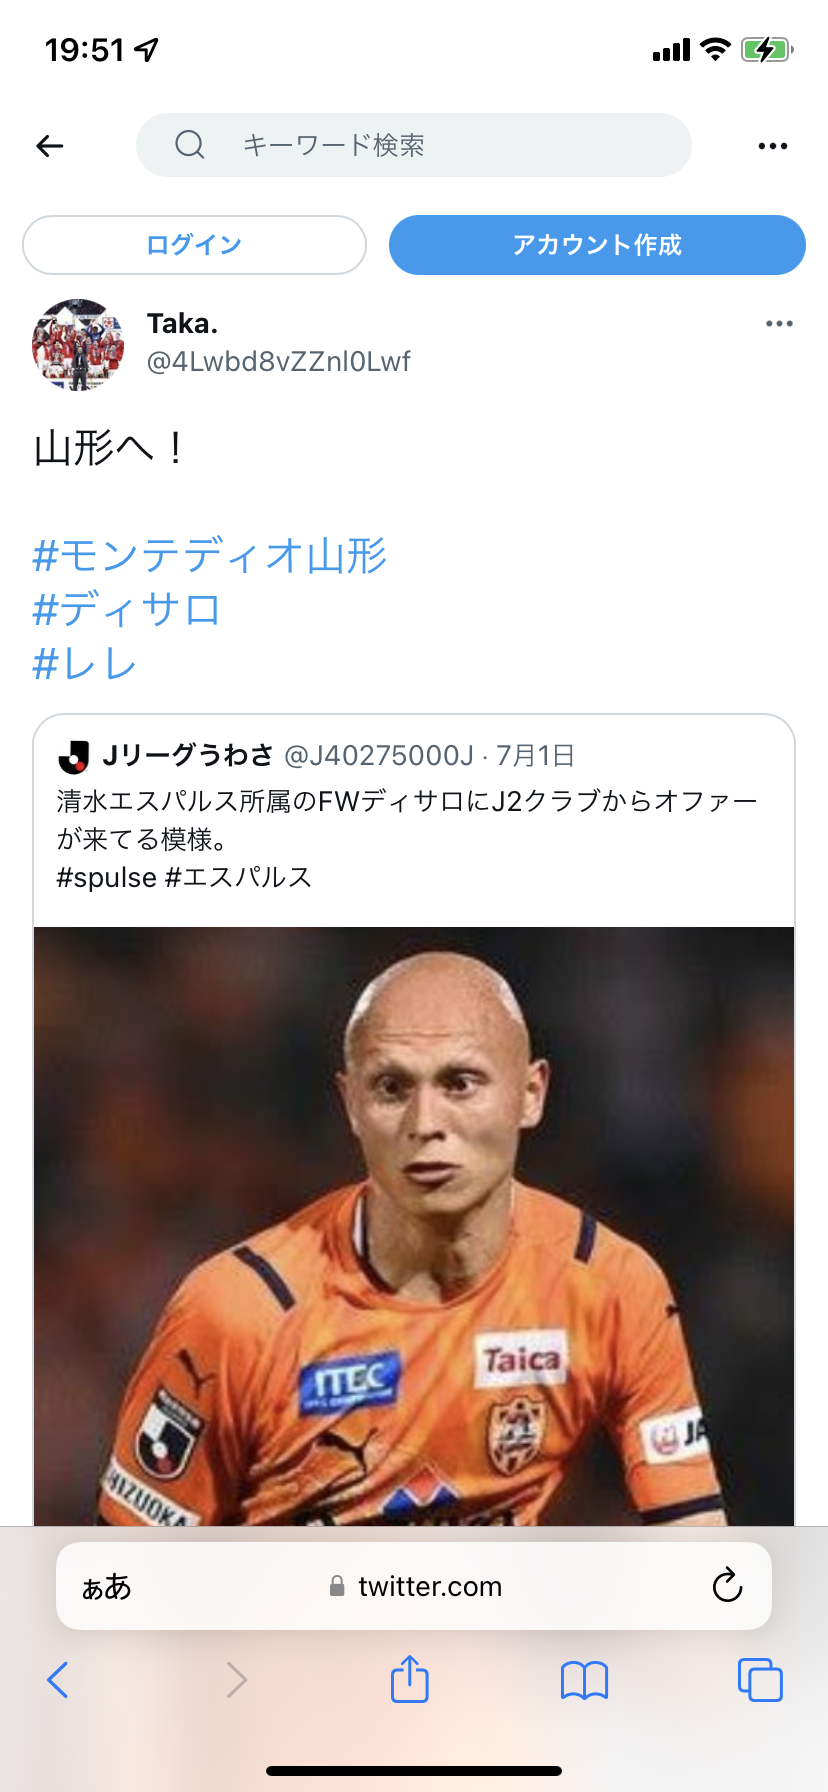Open hashtag #レレ
828x1792 pixels.
pyautogui.click(x=84, y=663)
